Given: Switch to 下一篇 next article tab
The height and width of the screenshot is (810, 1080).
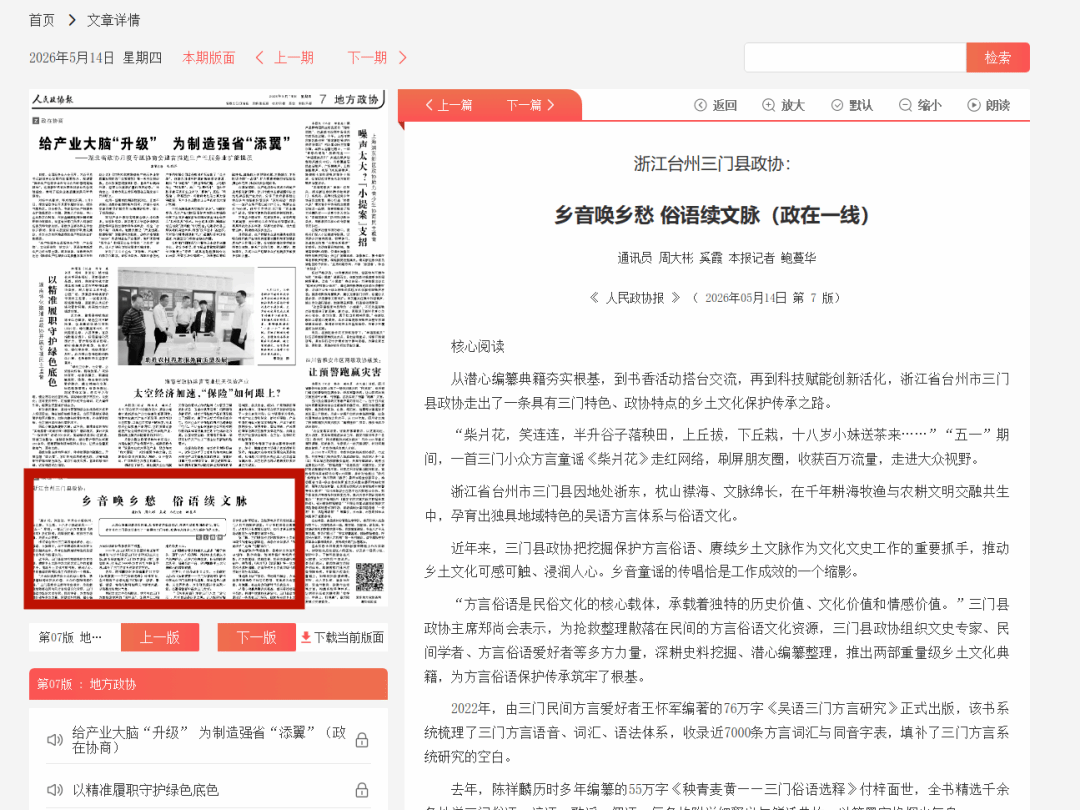Looking at the screenshot, I should point(530,105).
